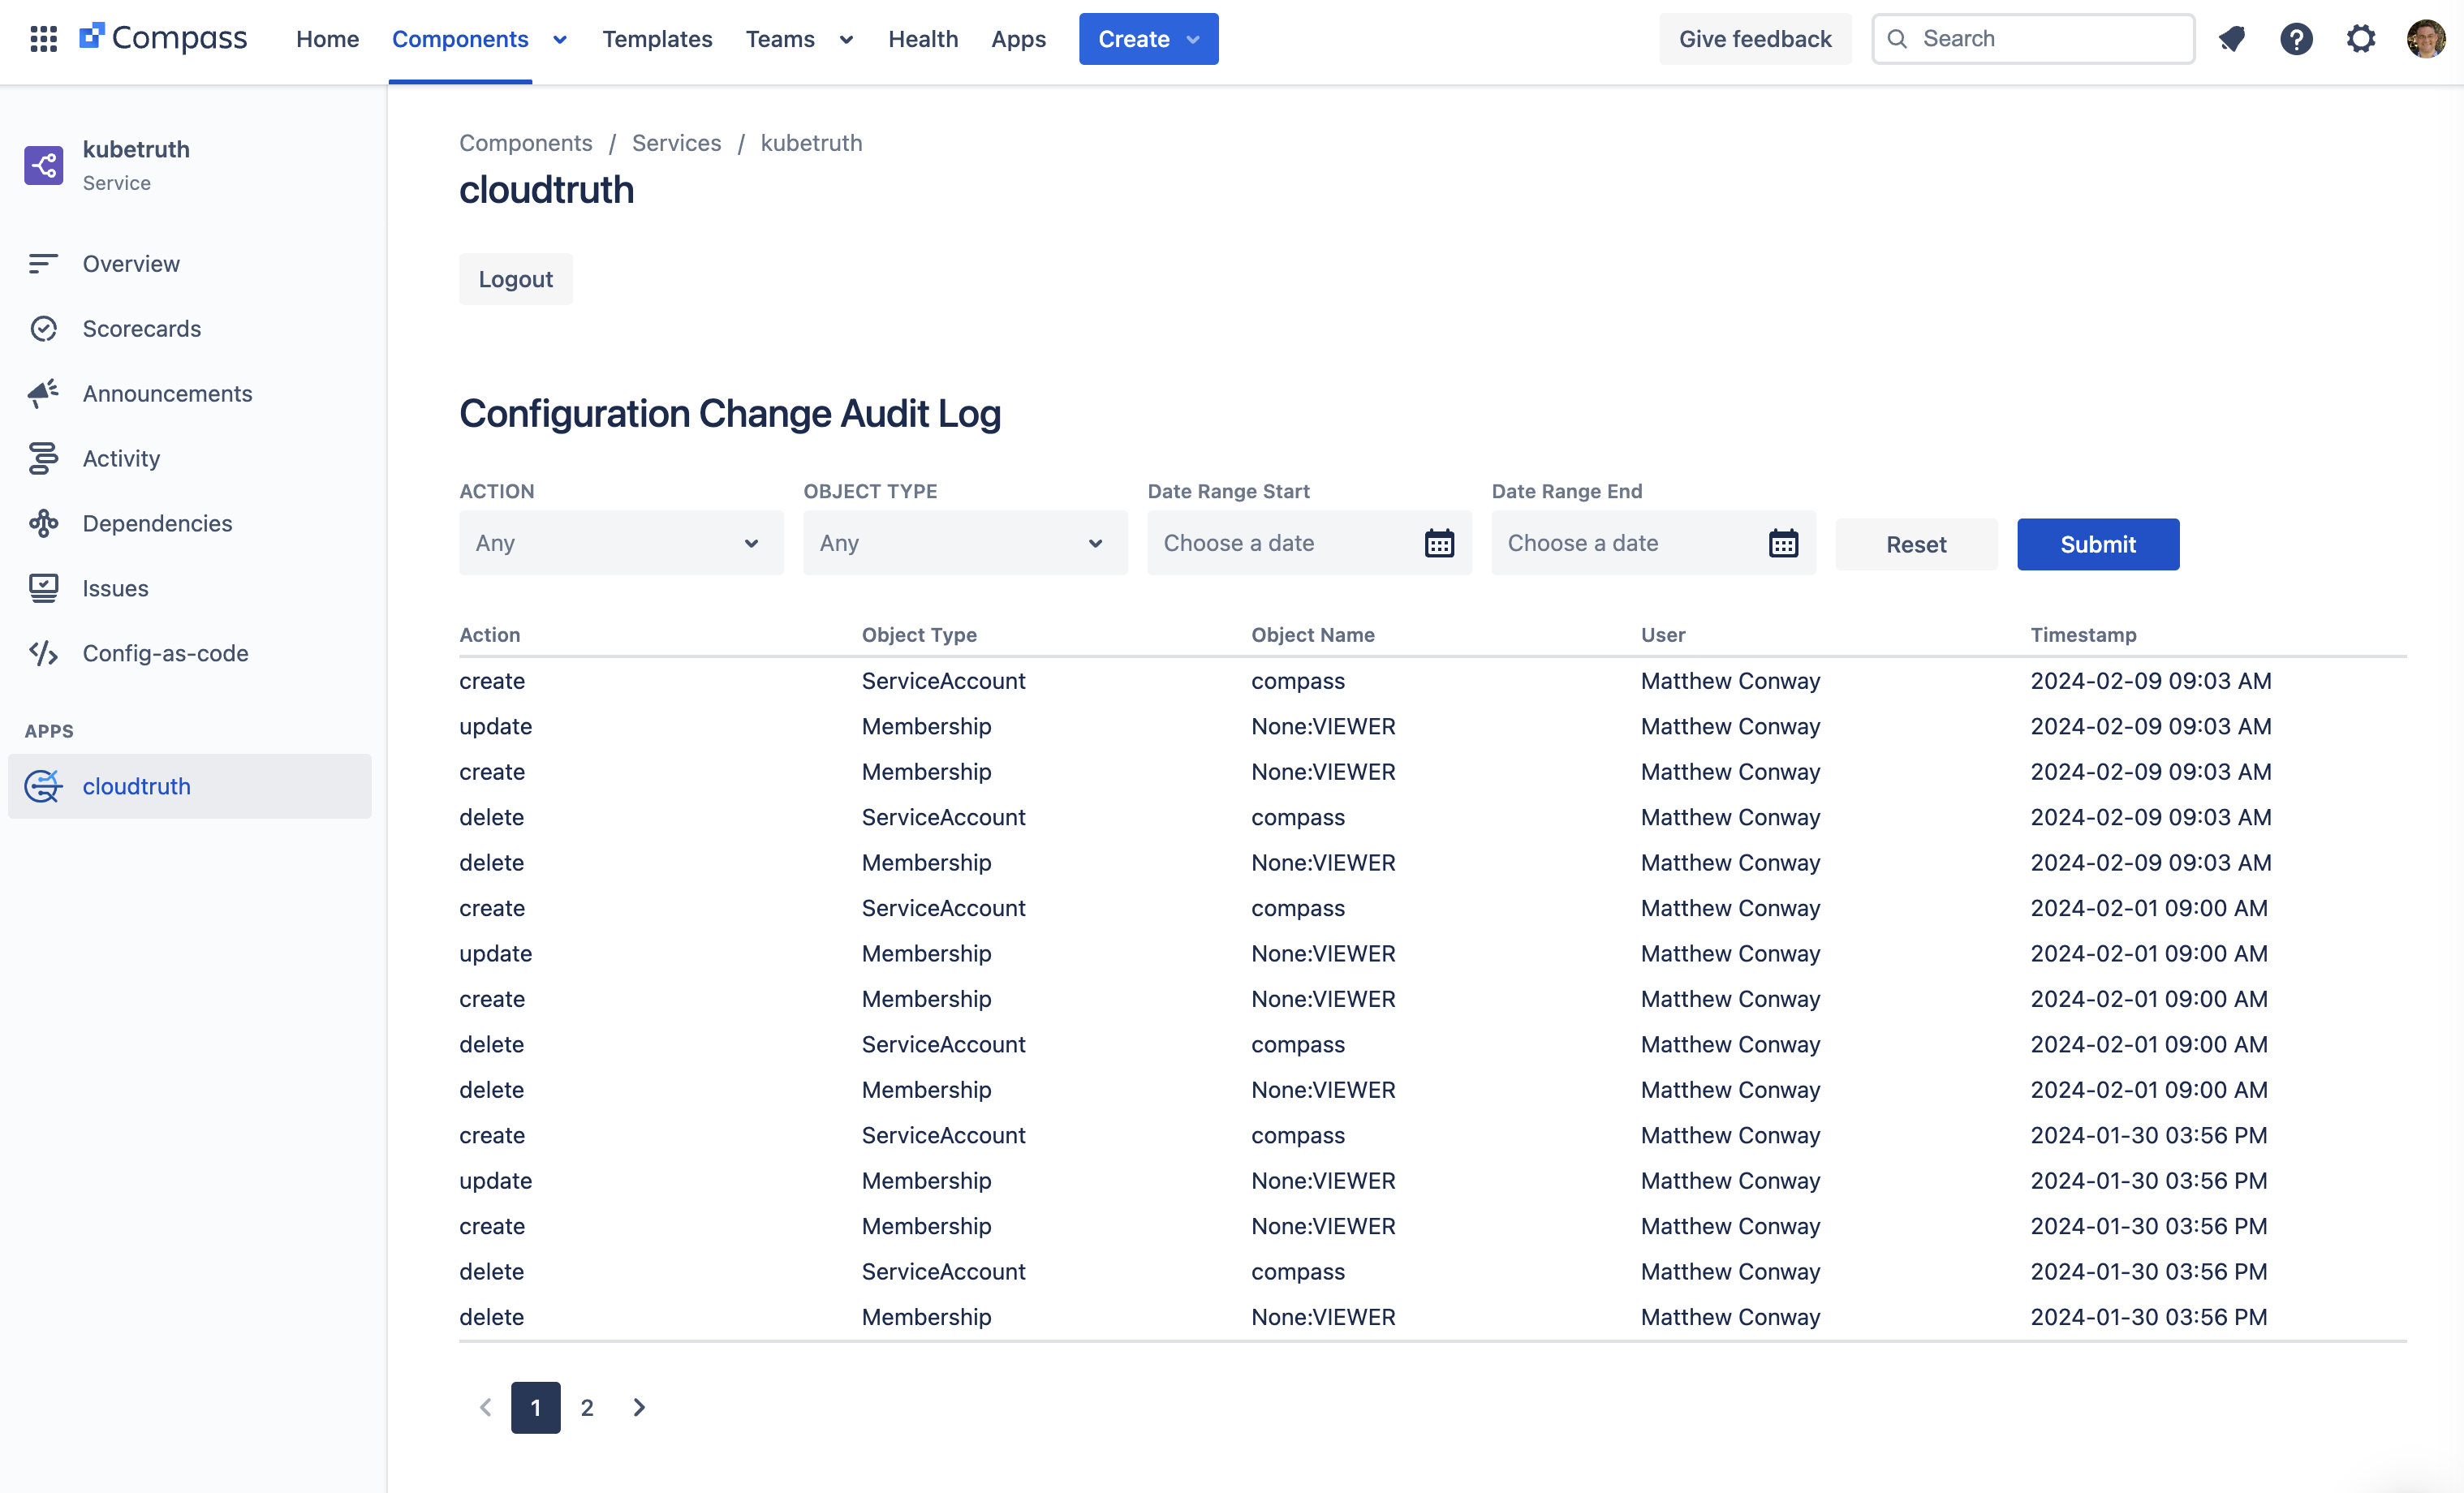Open Config-as-code sidebar item
The image size is (2464, 1493).
coord(165,653)
